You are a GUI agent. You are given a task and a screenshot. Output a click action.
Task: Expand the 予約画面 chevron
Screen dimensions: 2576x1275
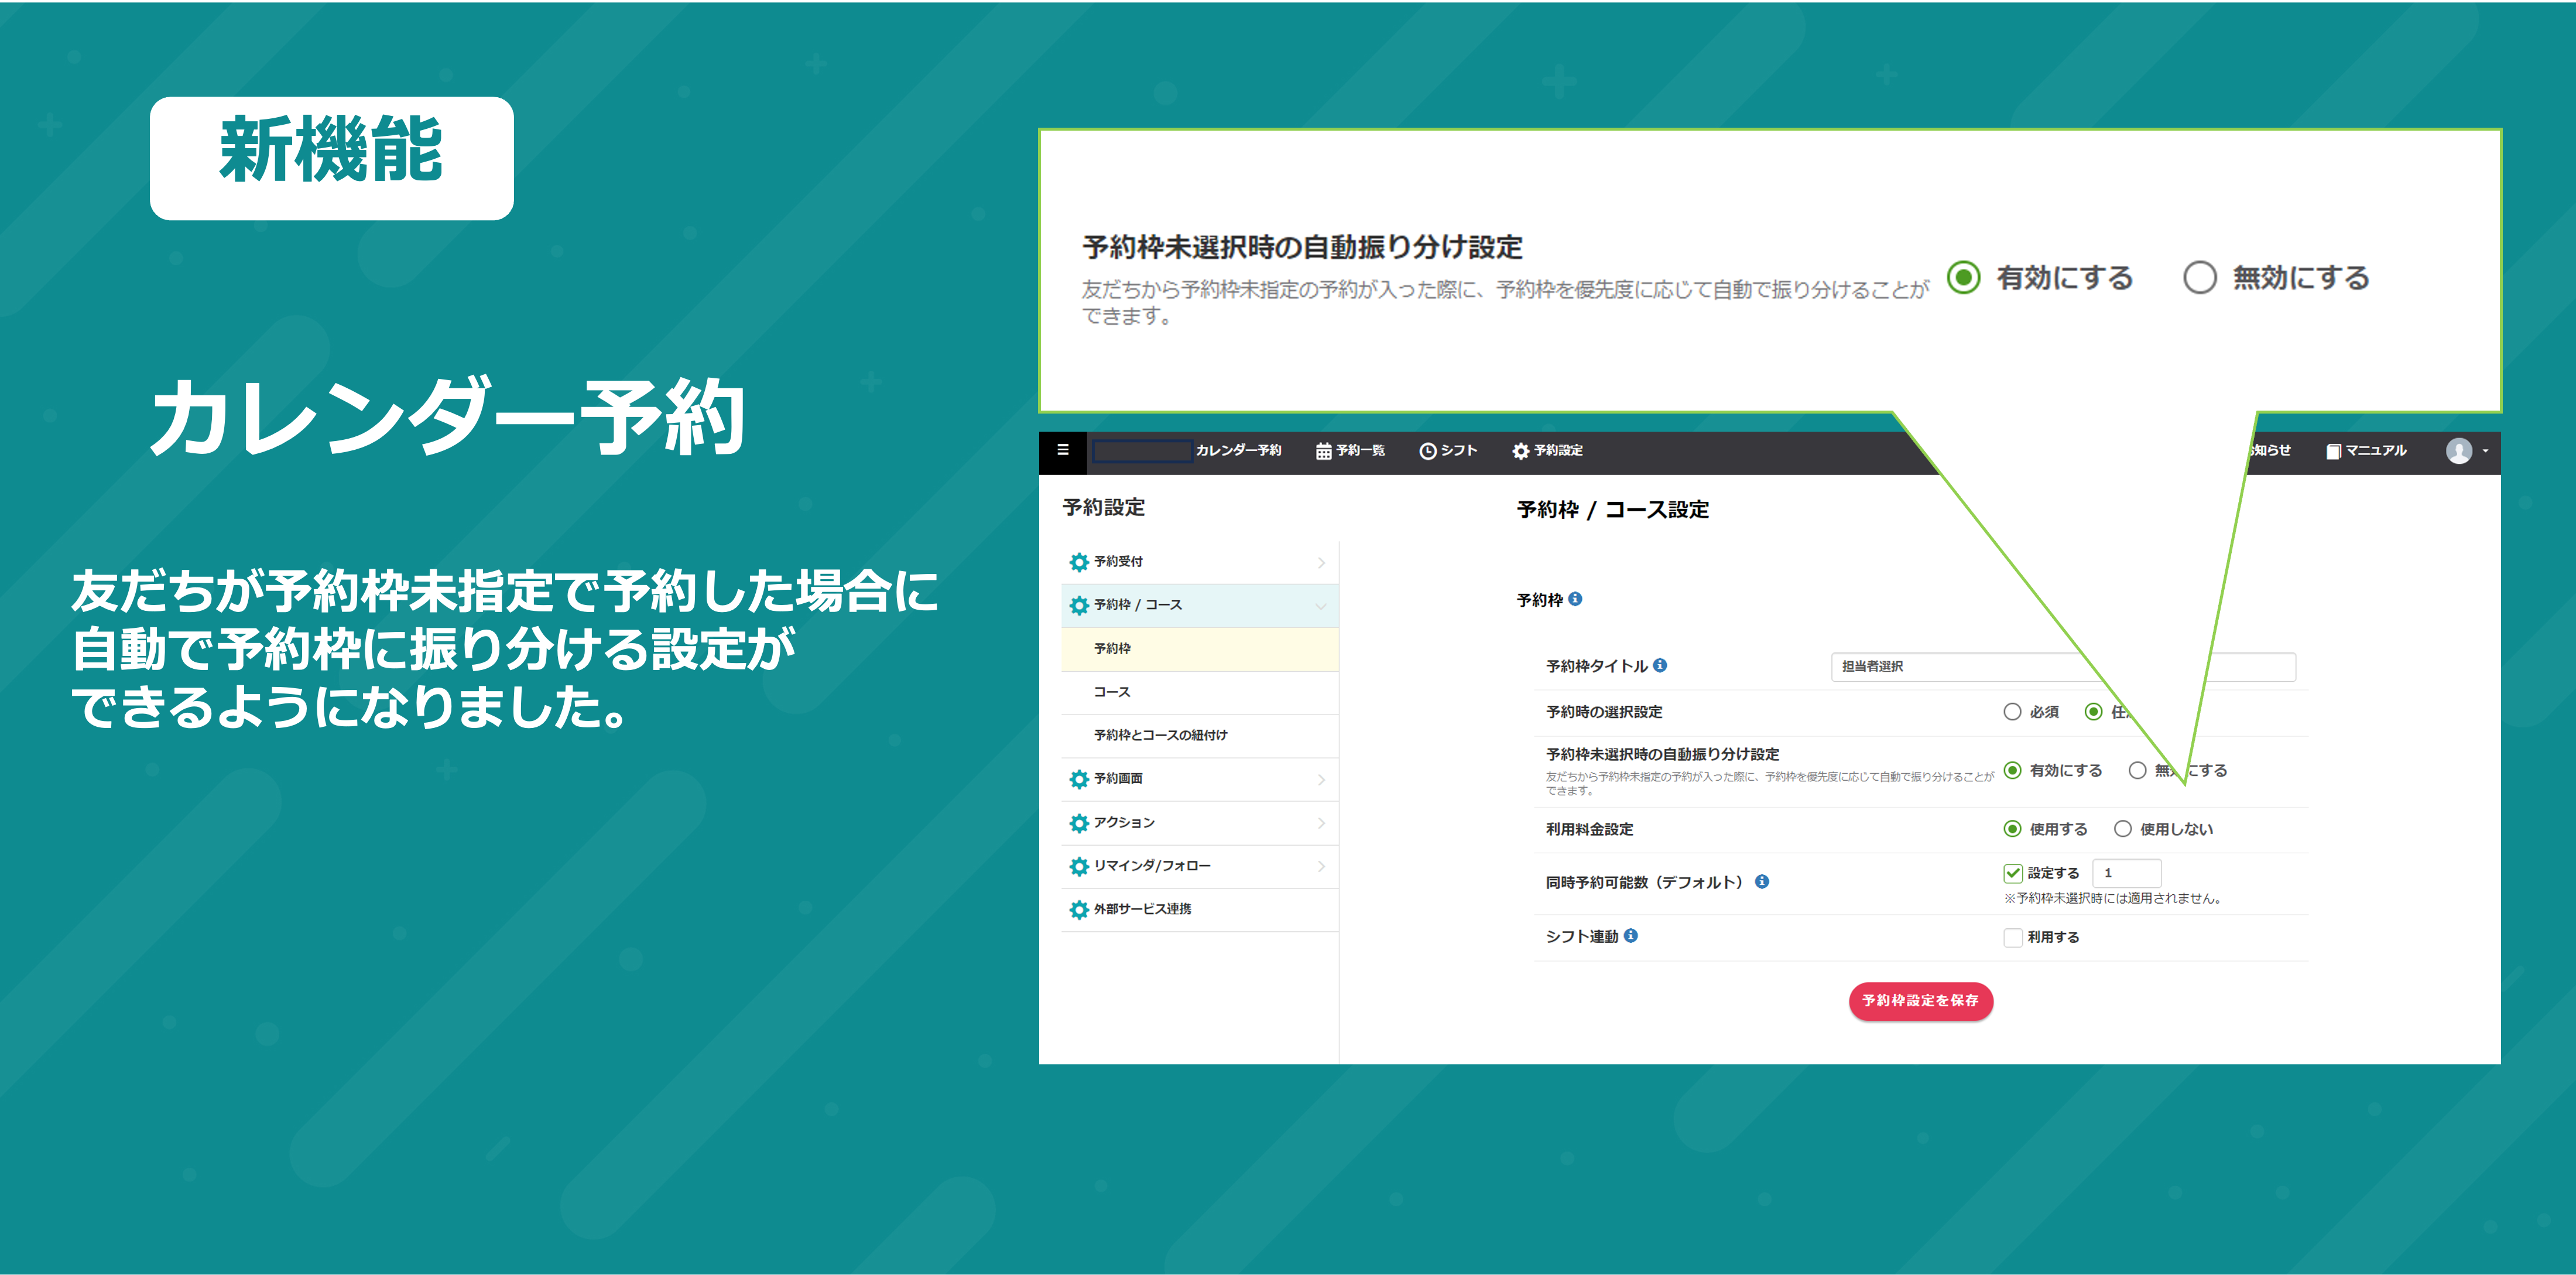point(1321,780)
